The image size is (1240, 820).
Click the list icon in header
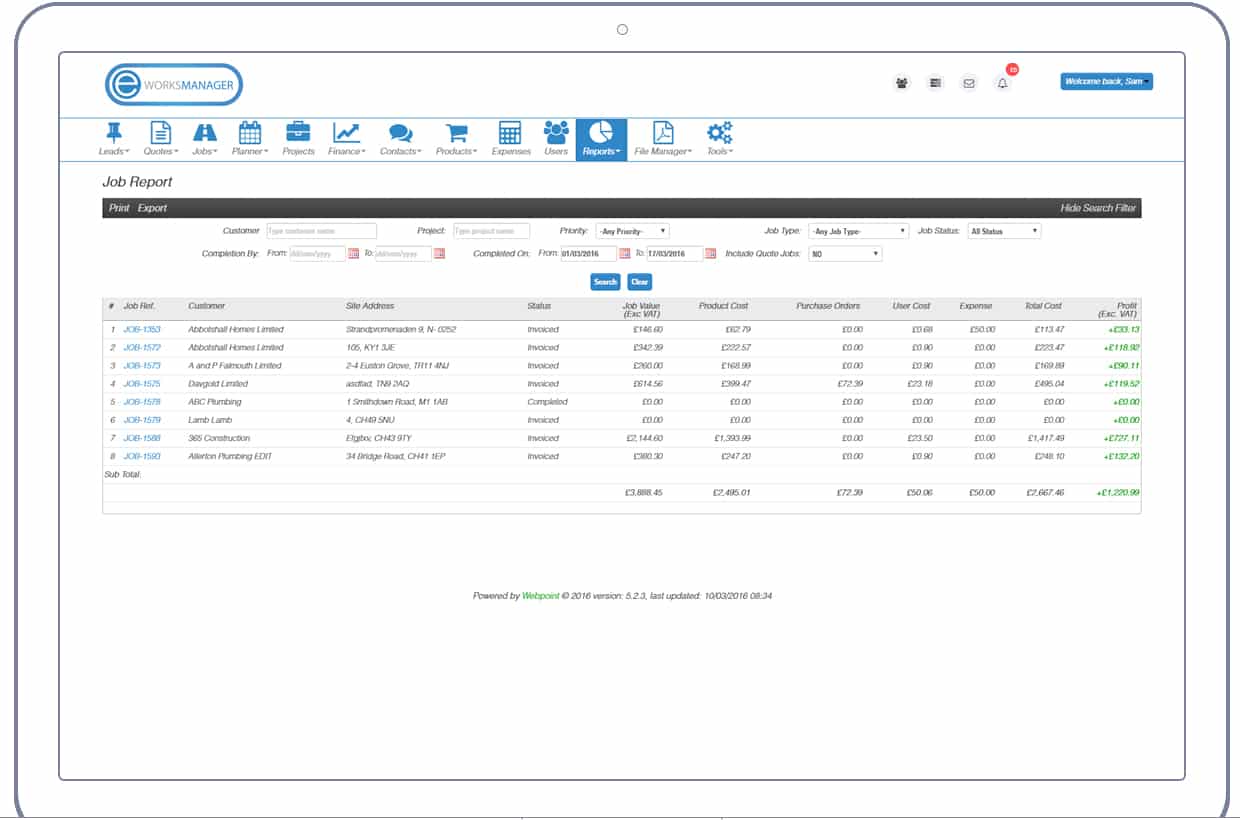(935, 83)
